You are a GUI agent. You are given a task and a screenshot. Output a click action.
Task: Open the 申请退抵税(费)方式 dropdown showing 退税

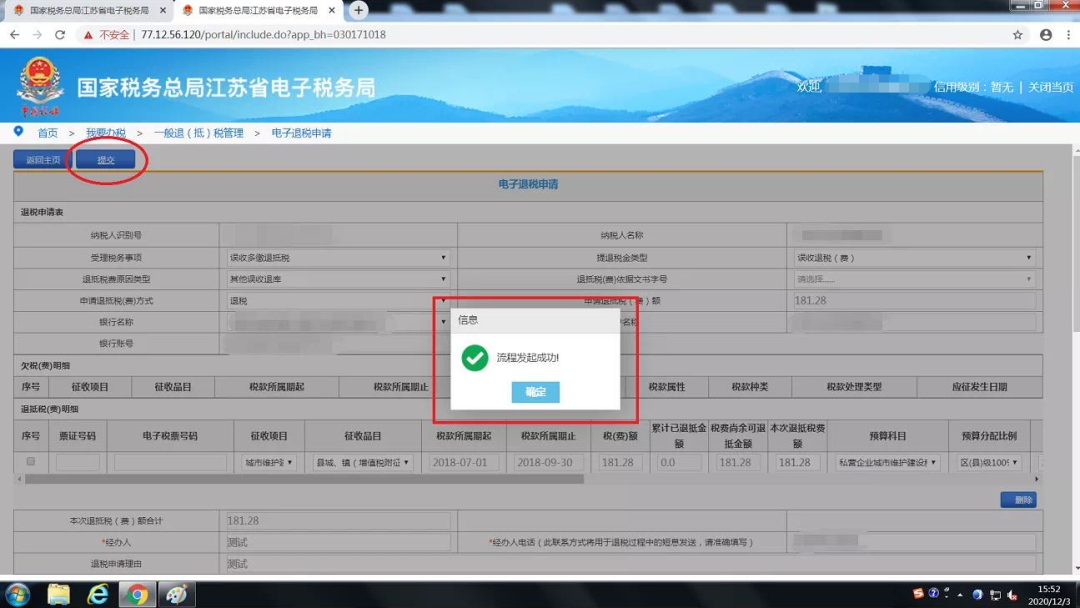338,301
